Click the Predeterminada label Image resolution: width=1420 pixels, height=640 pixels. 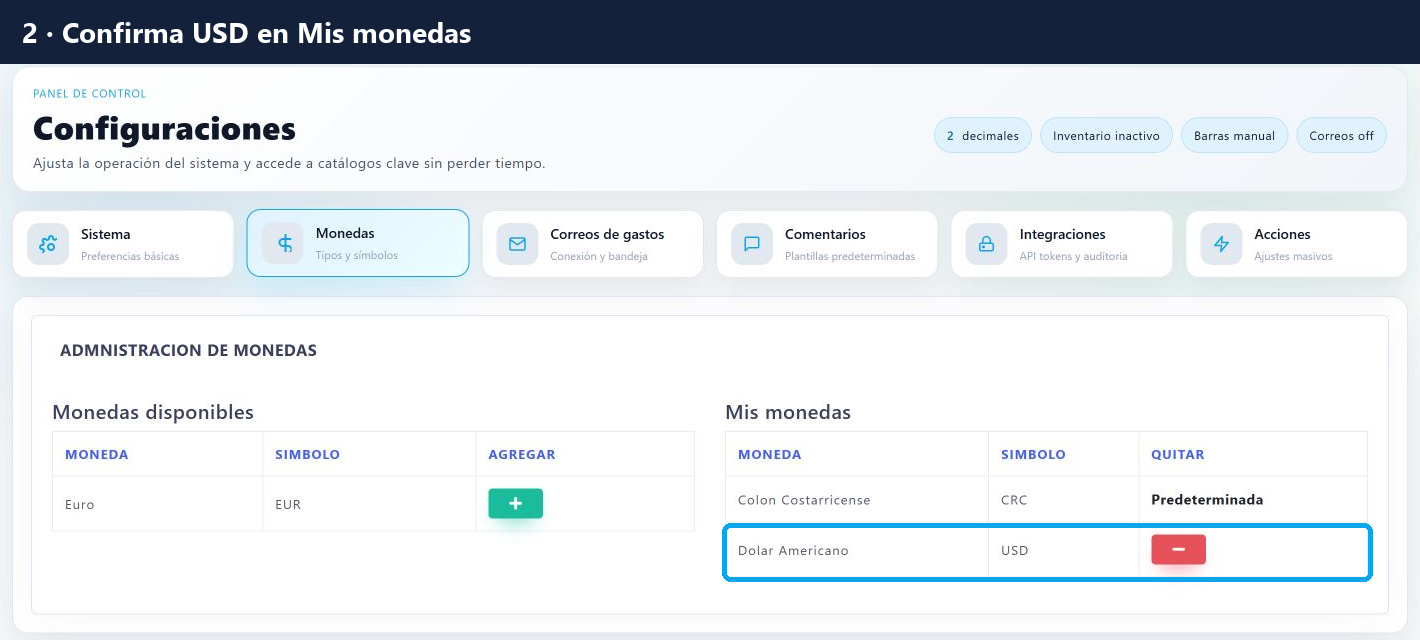click(x=1207, y=499)
